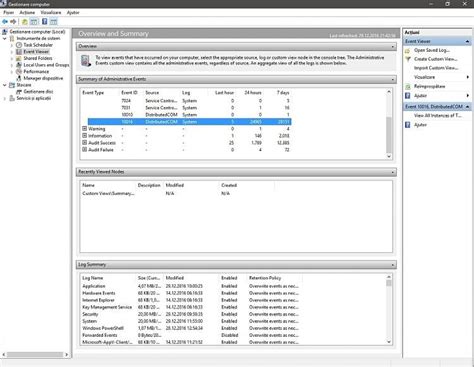Expand the Event Viewer tree node

pyautogui.click(x=12, y=52)
